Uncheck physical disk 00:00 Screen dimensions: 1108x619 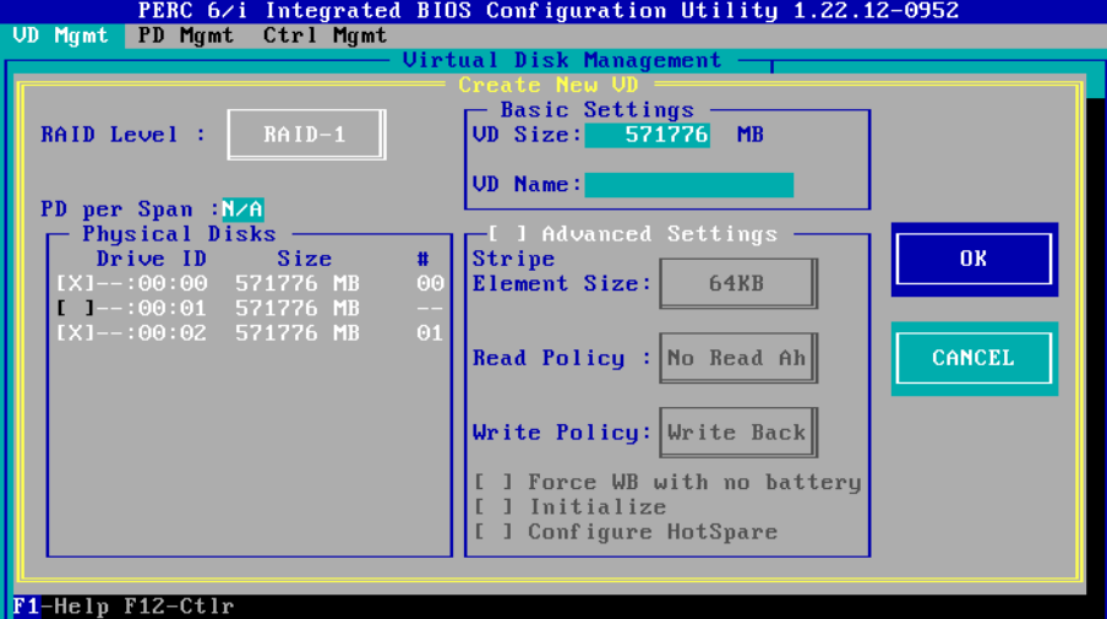[75, 283]
